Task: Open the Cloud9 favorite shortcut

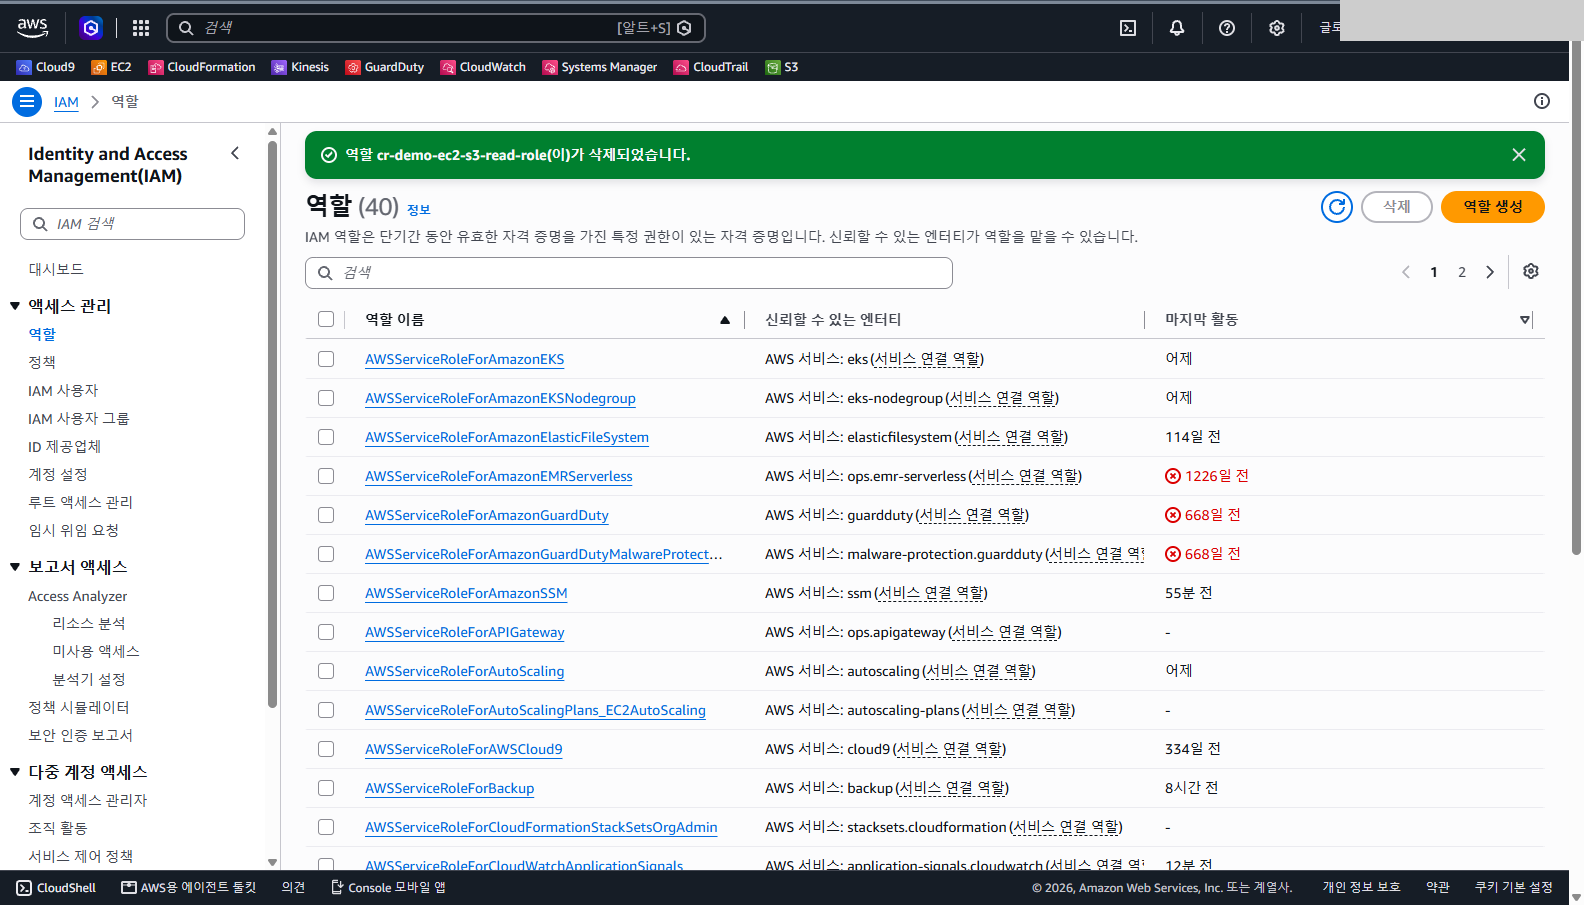Action: (x=46, y=67)
